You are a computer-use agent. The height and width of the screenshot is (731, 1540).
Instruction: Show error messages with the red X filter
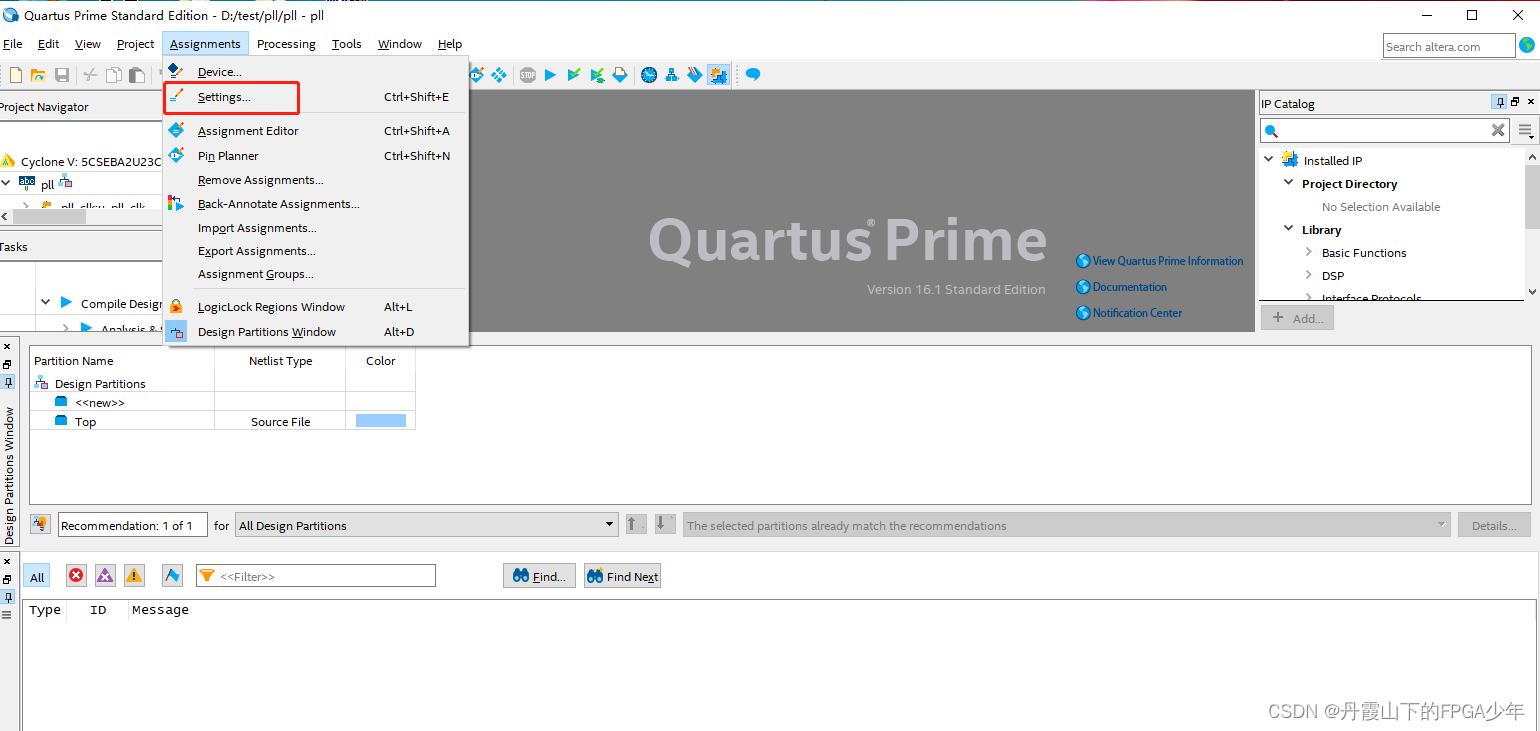77,575
